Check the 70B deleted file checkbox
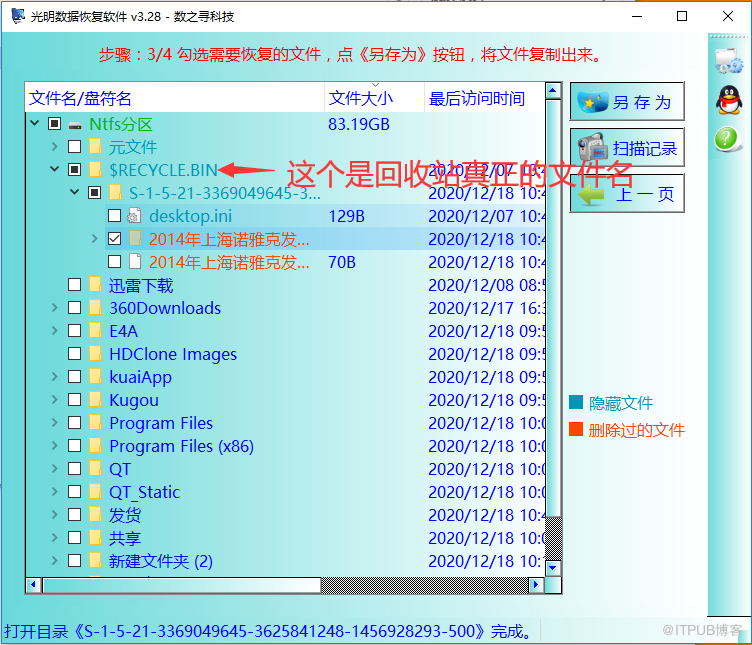 pyautogui.click(x=114, y=262)
